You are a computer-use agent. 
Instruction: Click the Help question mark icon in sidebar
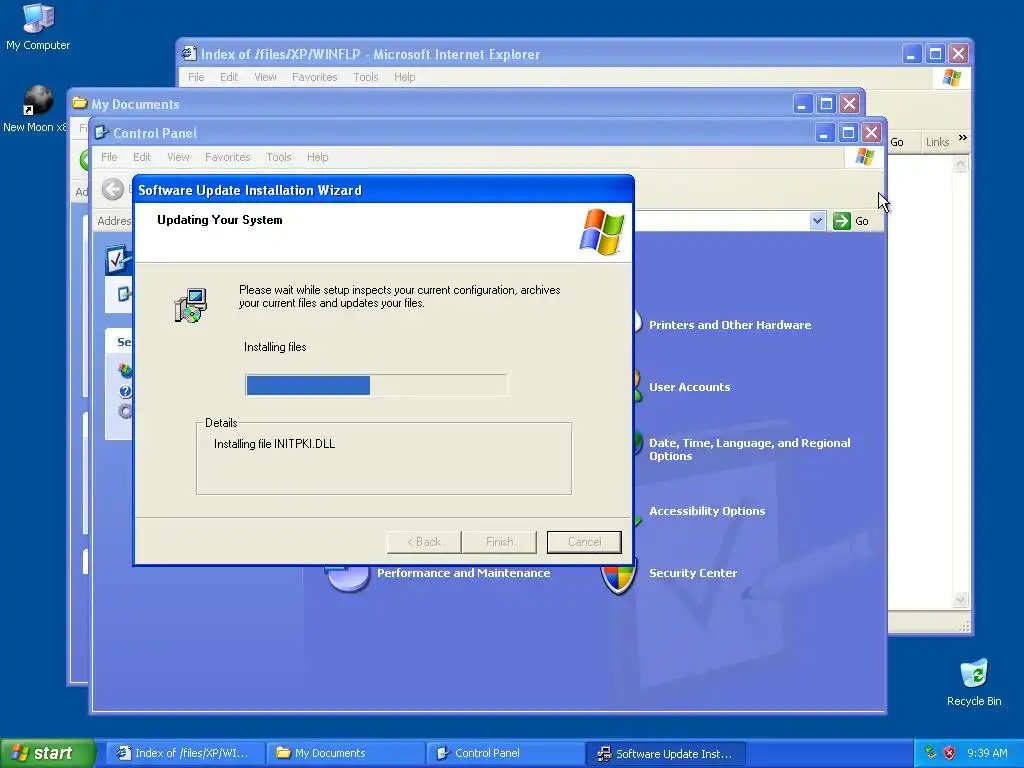(126, 391)
